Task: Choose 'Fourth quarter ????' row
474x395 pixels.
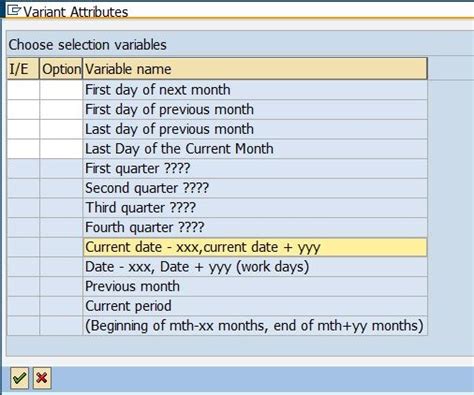Action: coord(255,227)
